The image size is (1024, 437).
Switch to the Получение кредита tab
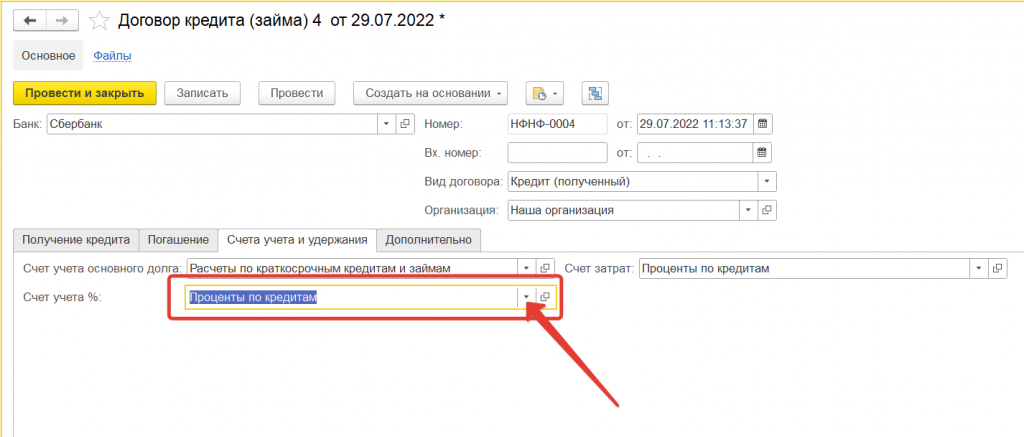tap(76, 240)
